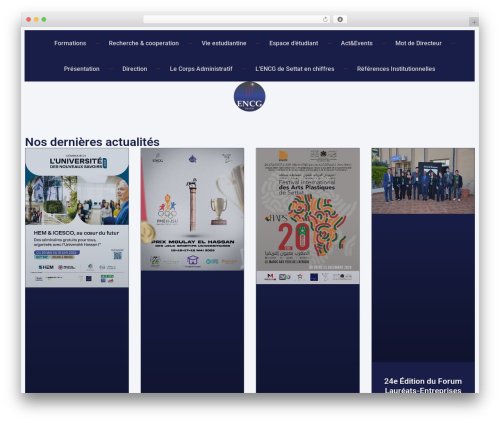Open Espace d'étudiant menu item
This screenshot has width=500, height=423.
[294, 43]
